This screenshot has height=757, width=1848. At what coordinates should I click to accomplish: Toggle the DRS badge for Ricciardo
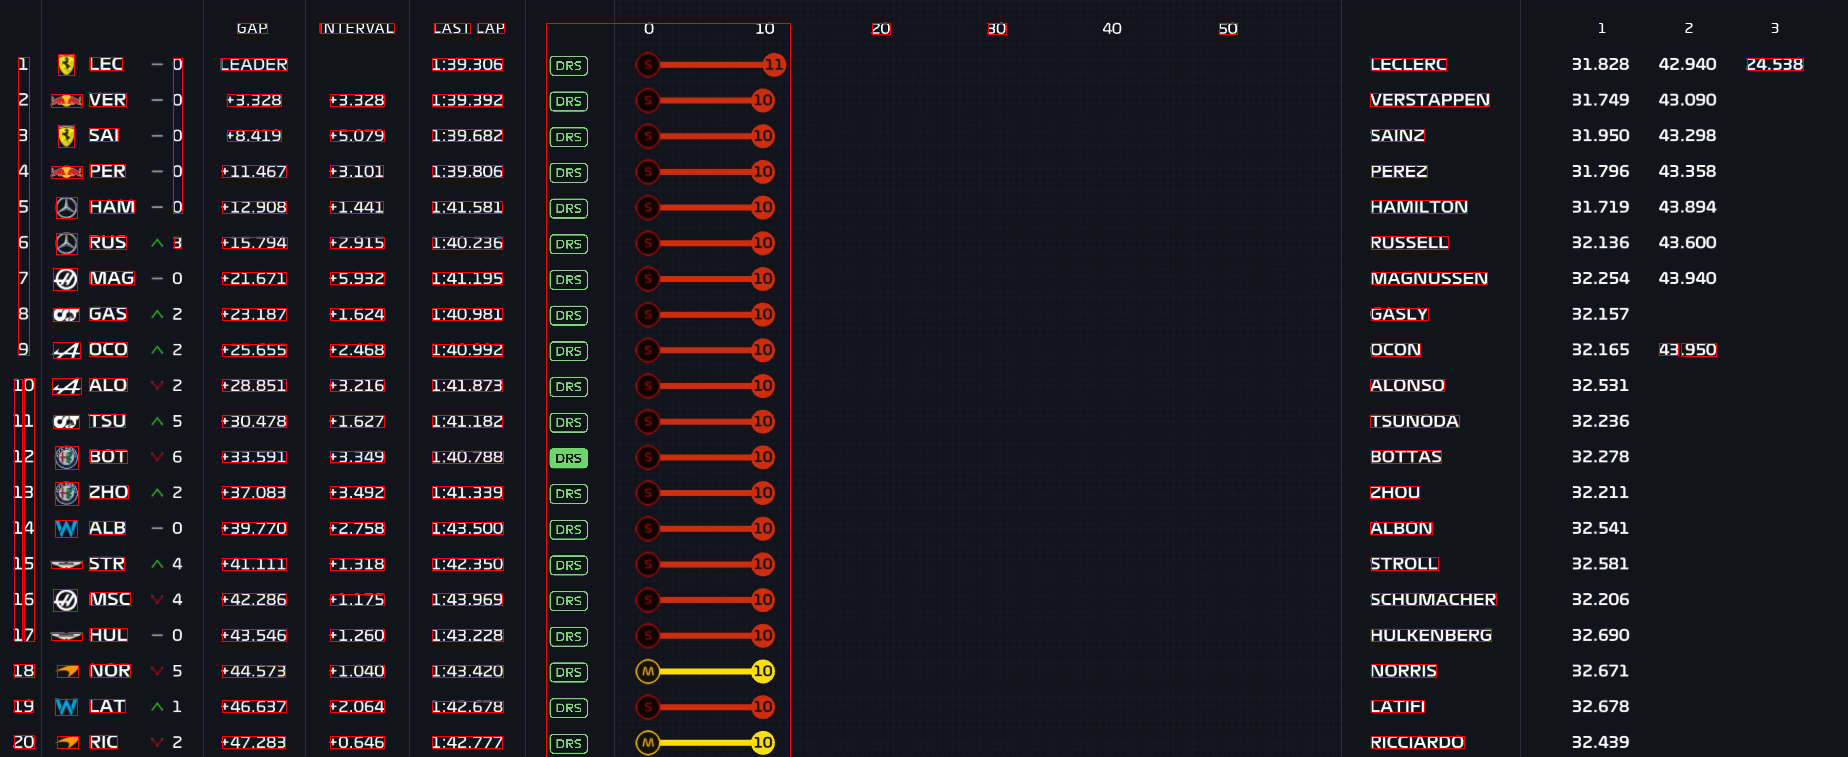click(568, 743)
